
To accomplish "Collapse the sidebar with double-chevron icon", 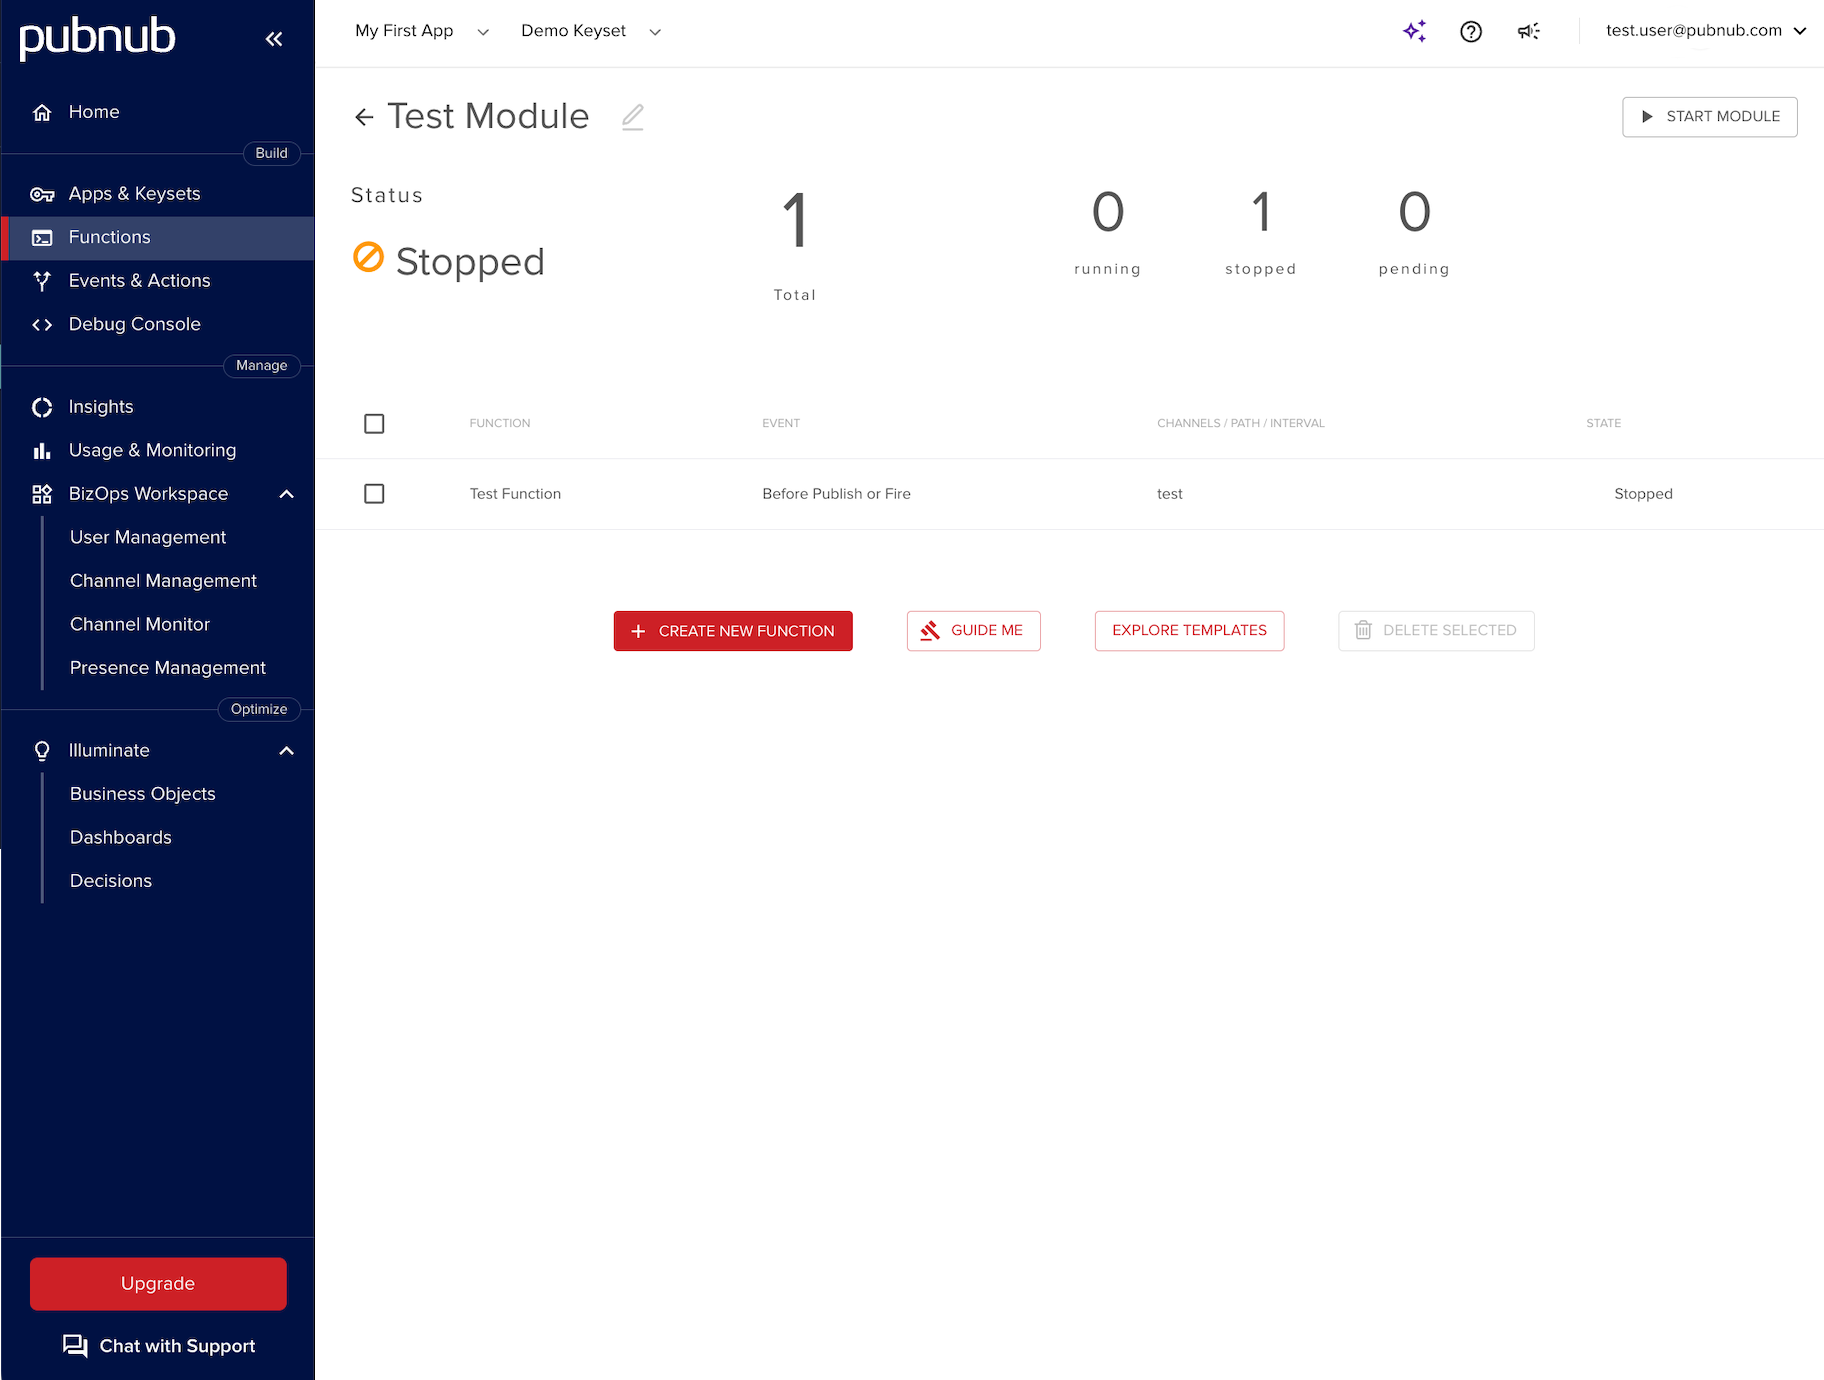I will tap(274, 39).
